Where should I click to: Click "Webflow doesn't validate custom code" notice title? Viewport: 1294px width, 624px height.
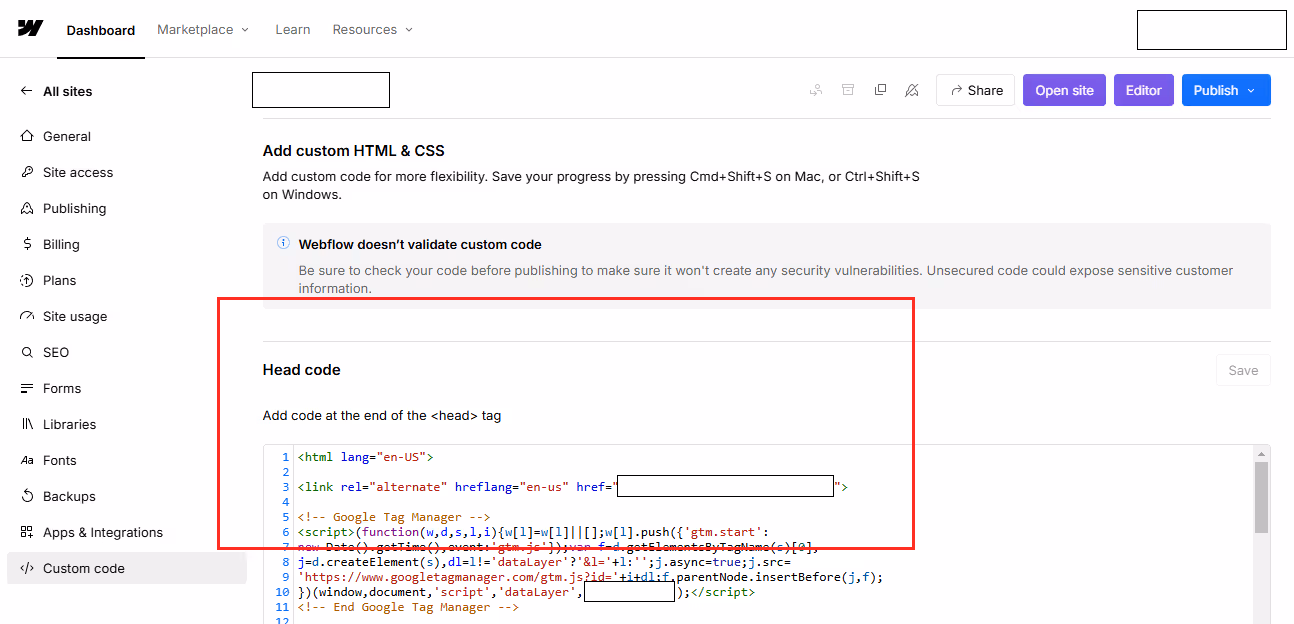[x=420, y=244]
